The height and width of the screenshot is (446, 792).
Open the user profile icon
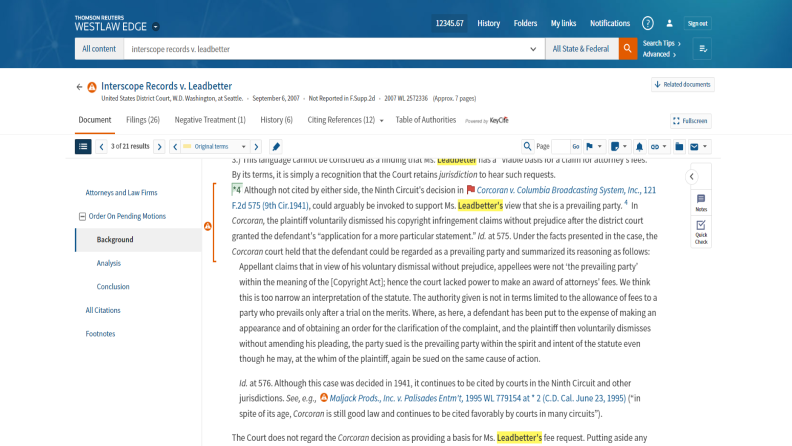pos(669,23)
